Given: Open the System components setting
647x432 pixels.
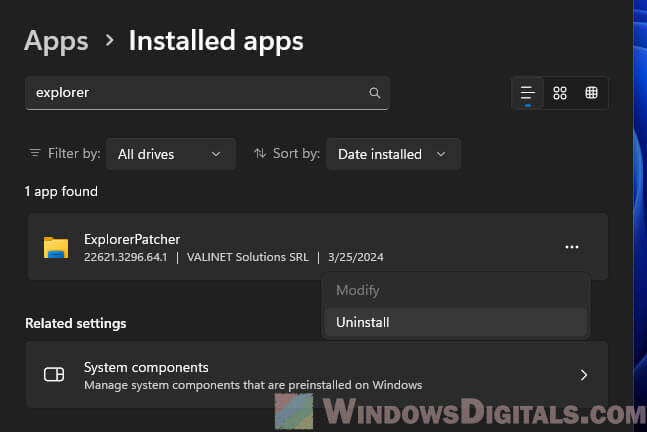Looking at the screenshot, I should pyautogui.click(x=316, y=375).
